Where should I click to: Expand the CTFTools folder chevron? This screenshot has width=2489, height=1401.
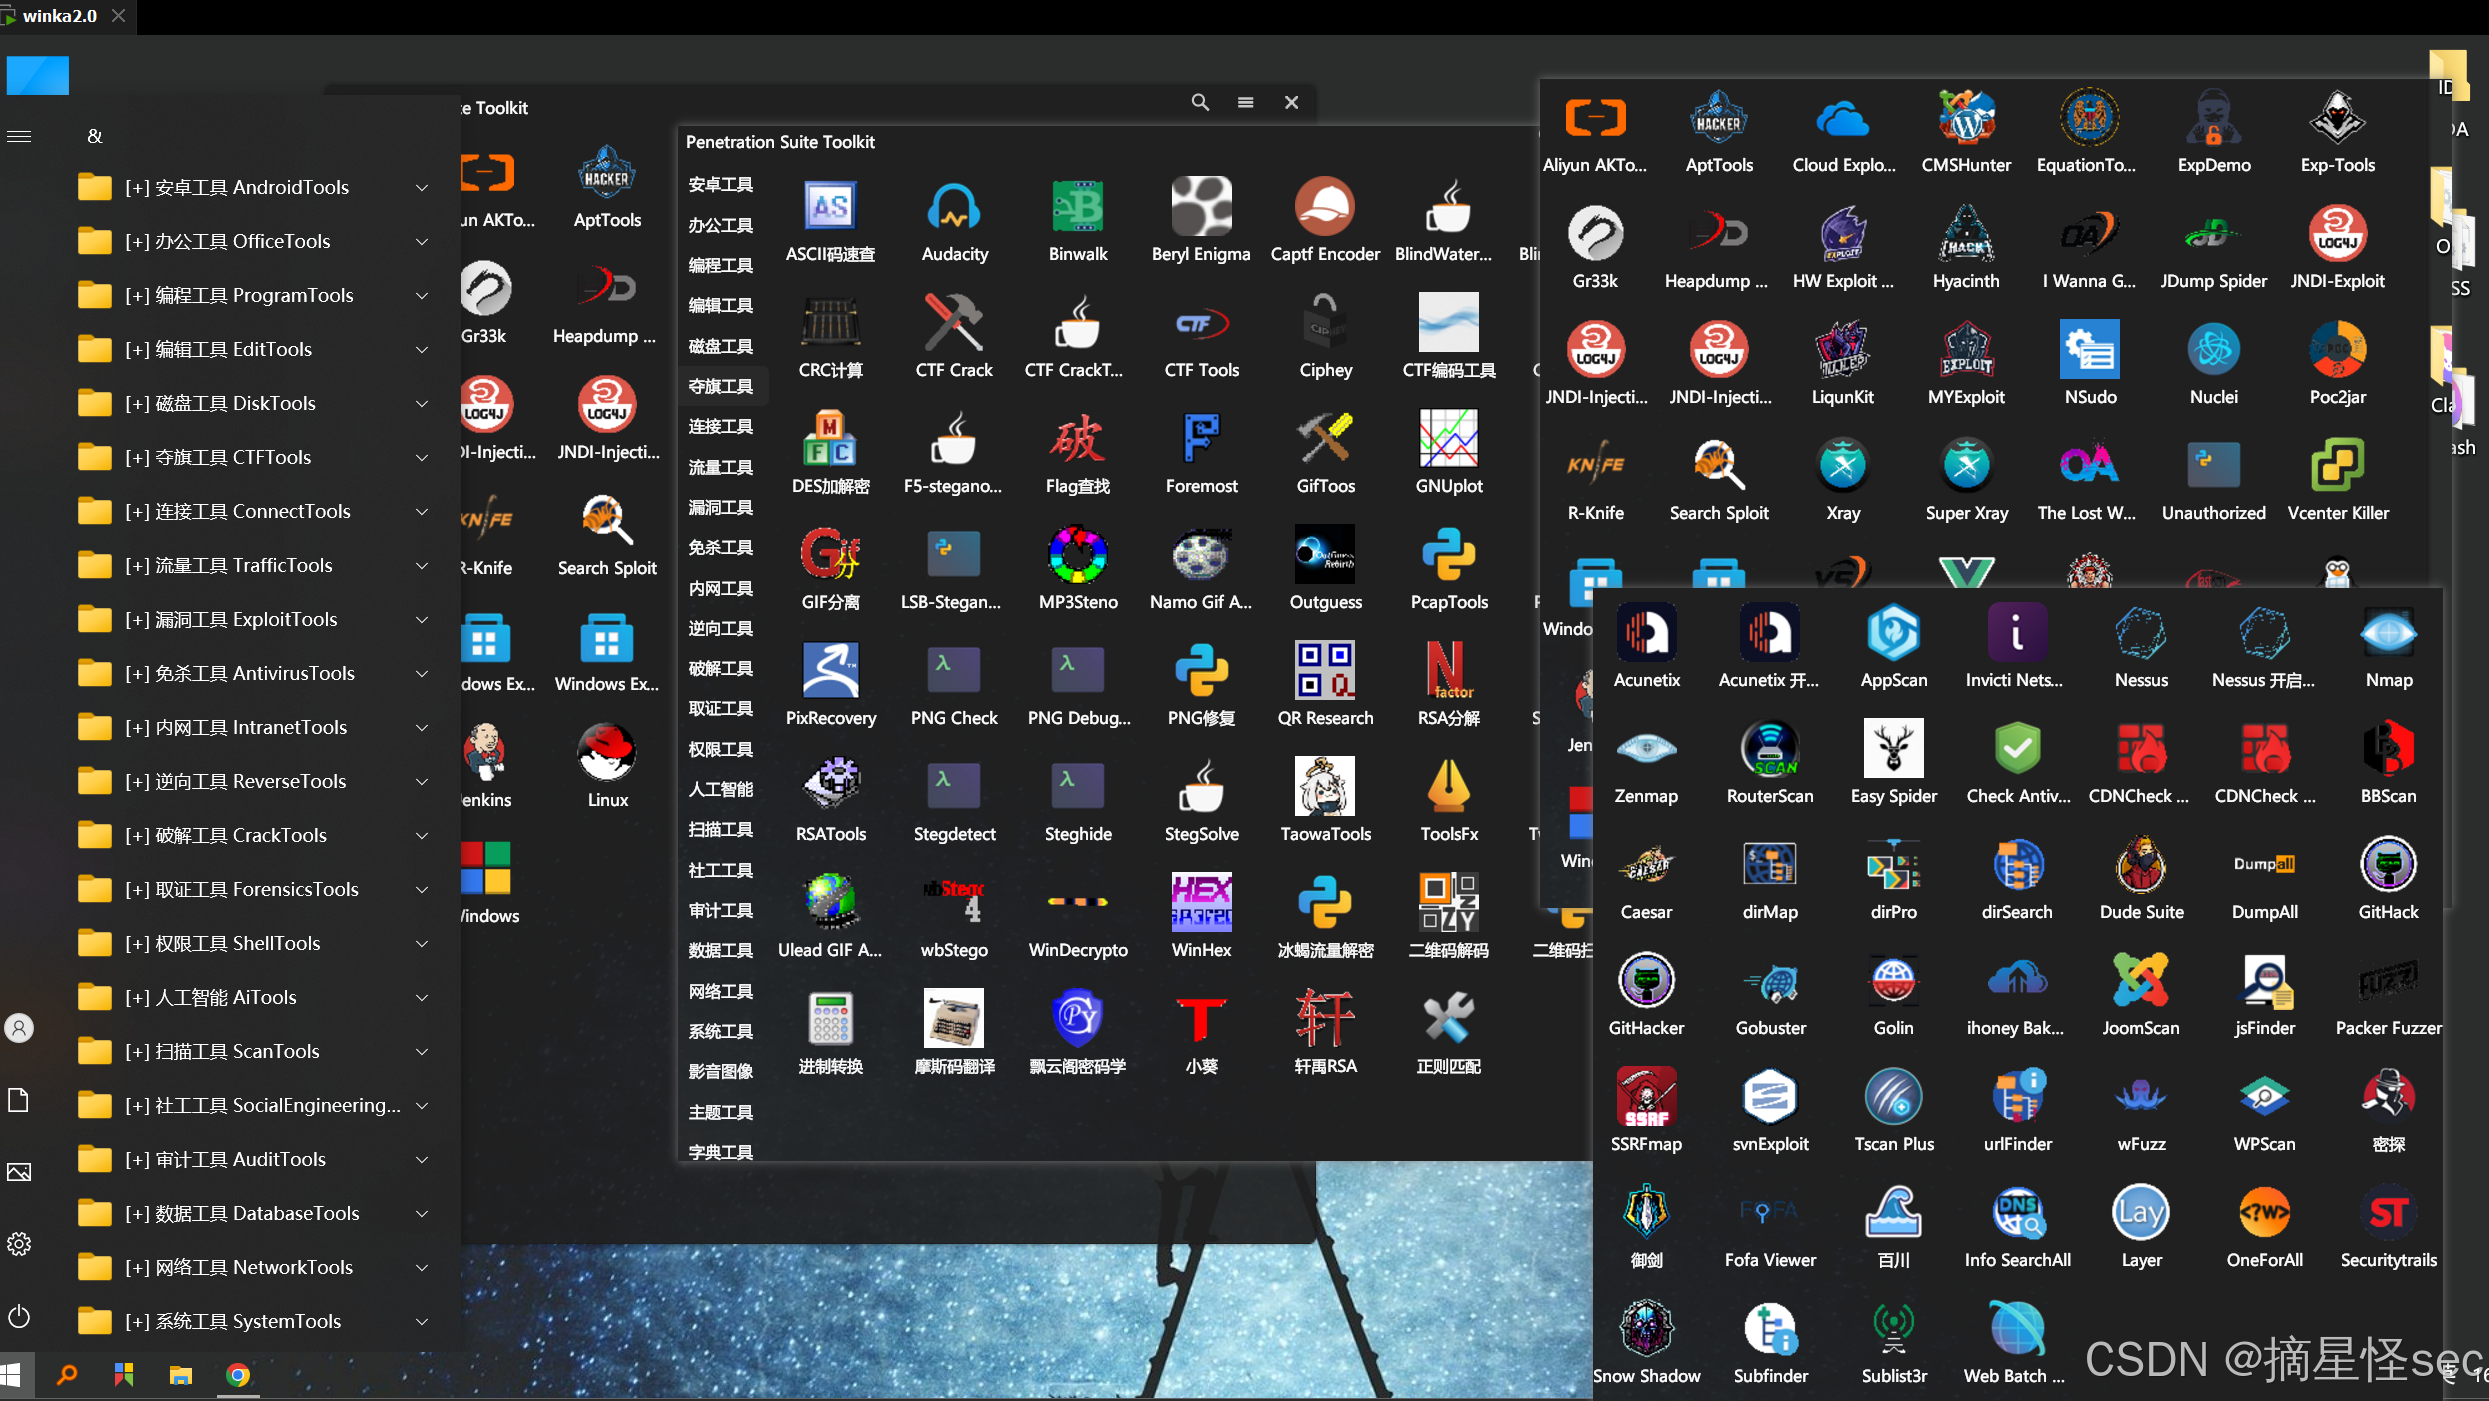pos(422,458)
